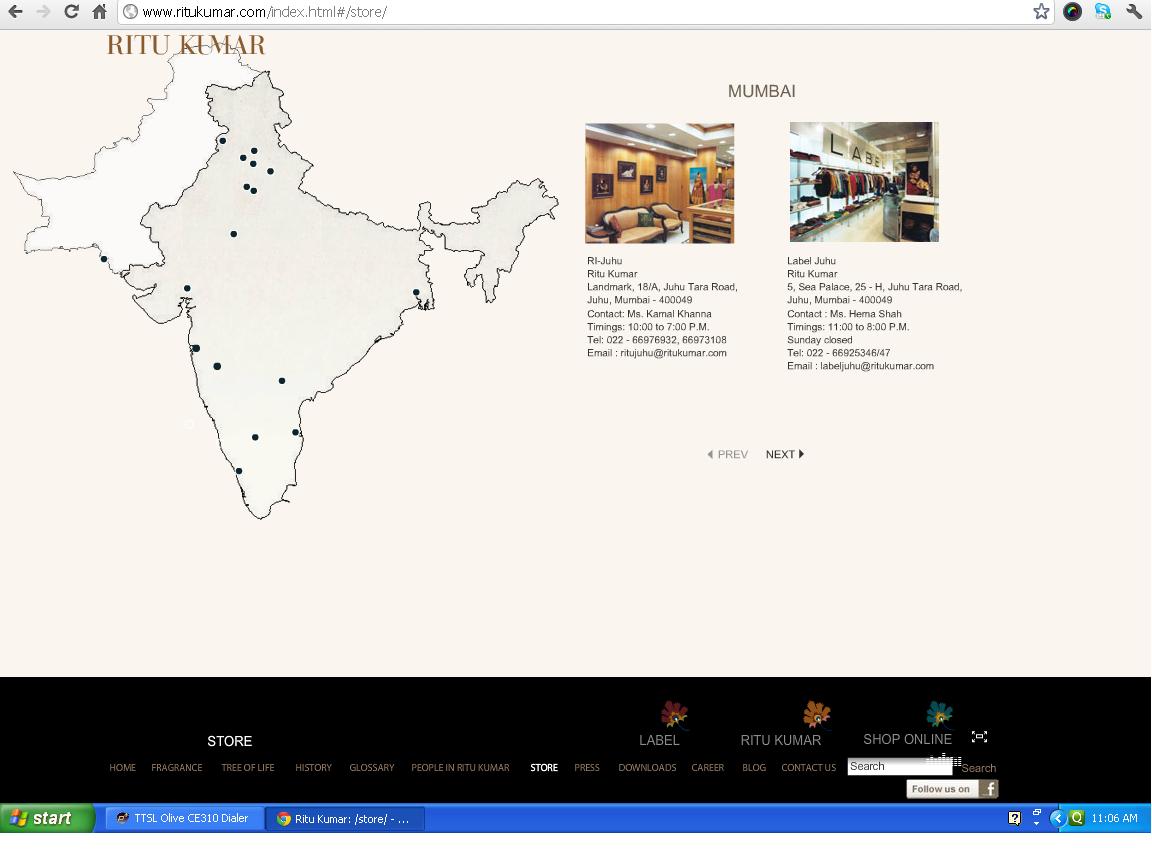
Task: Select the Ahmedabad store dot on map
Action: [187, 288]
